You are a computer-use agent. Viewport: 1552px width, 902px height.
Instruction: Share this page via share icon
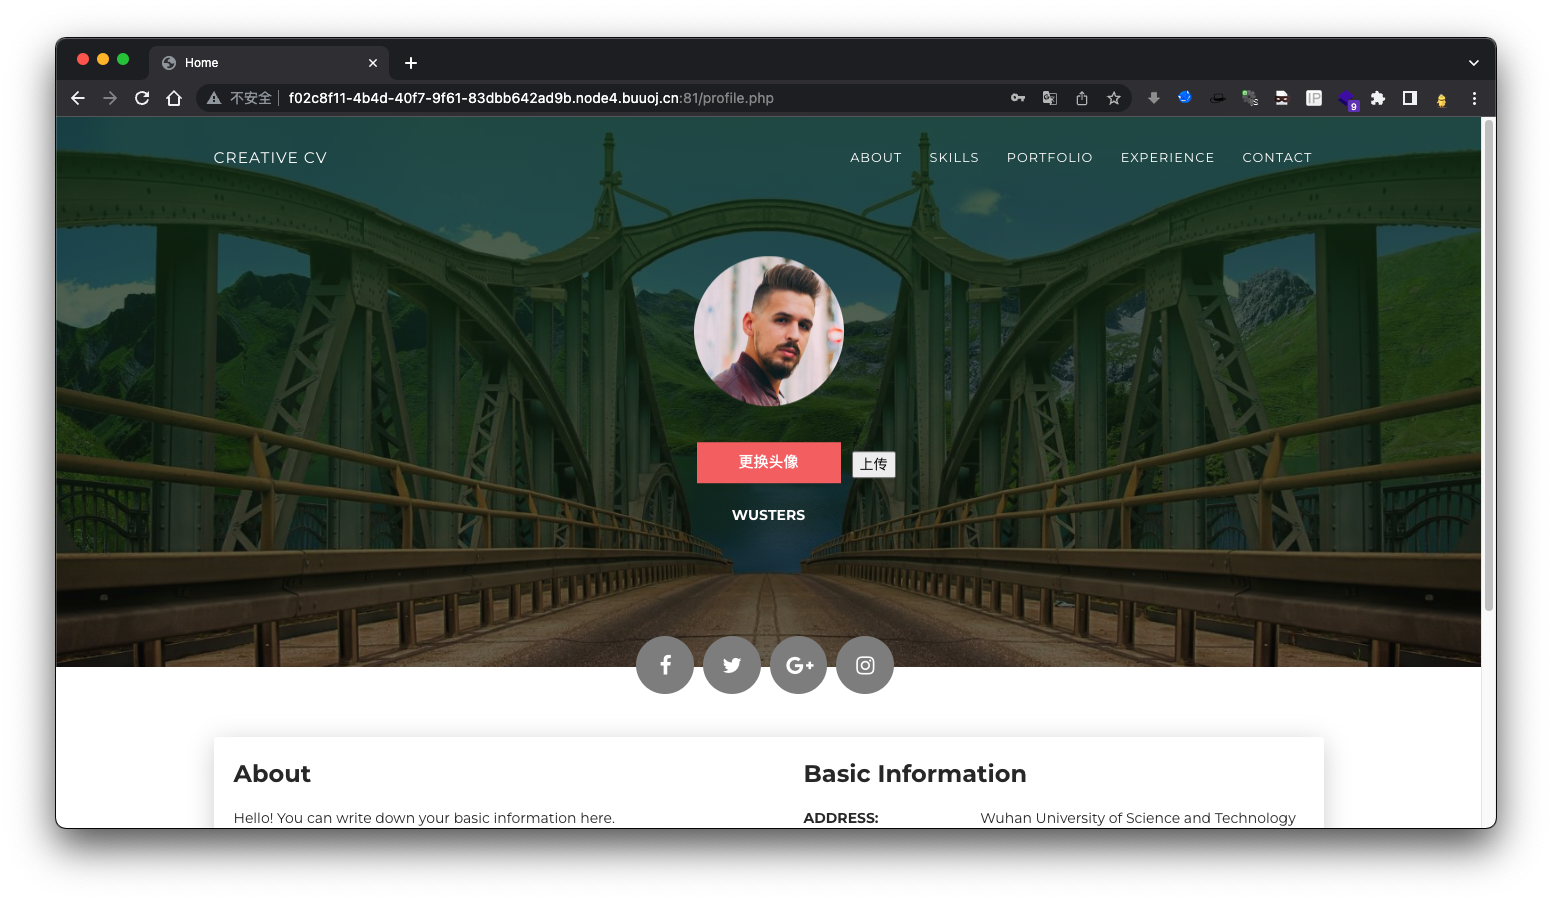coord(1082,98)
